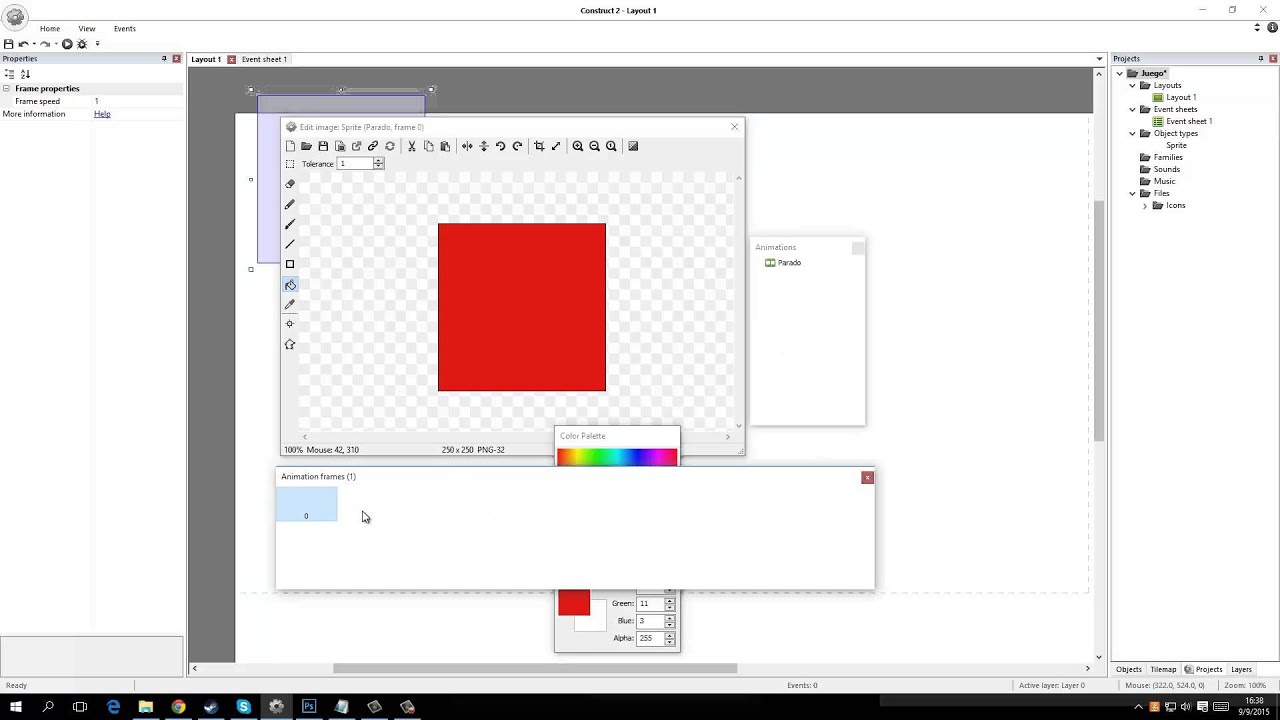Open the collision polygon tool
Viewport: 1280px width, 720px height.
click(290, 344)
